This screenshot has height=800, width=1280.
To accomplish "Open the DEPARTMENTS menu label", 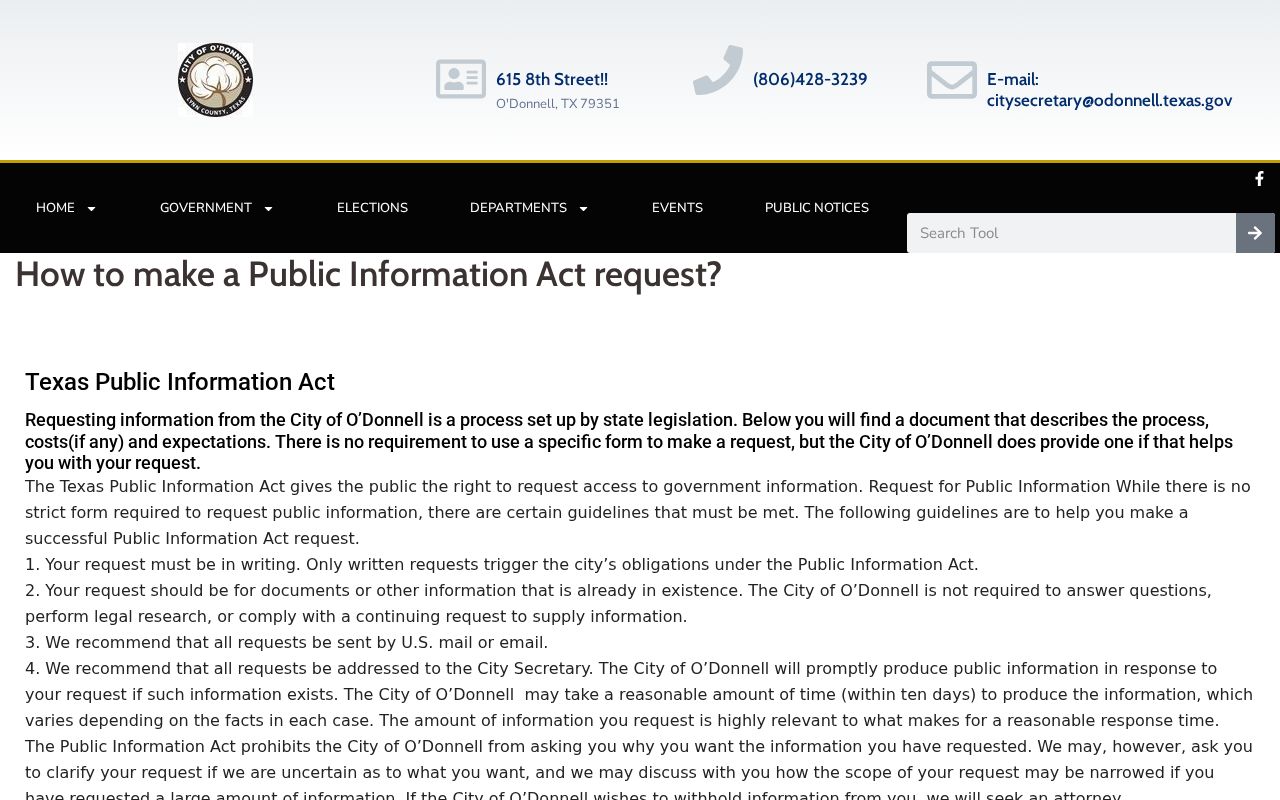I will tap(518, 208).
